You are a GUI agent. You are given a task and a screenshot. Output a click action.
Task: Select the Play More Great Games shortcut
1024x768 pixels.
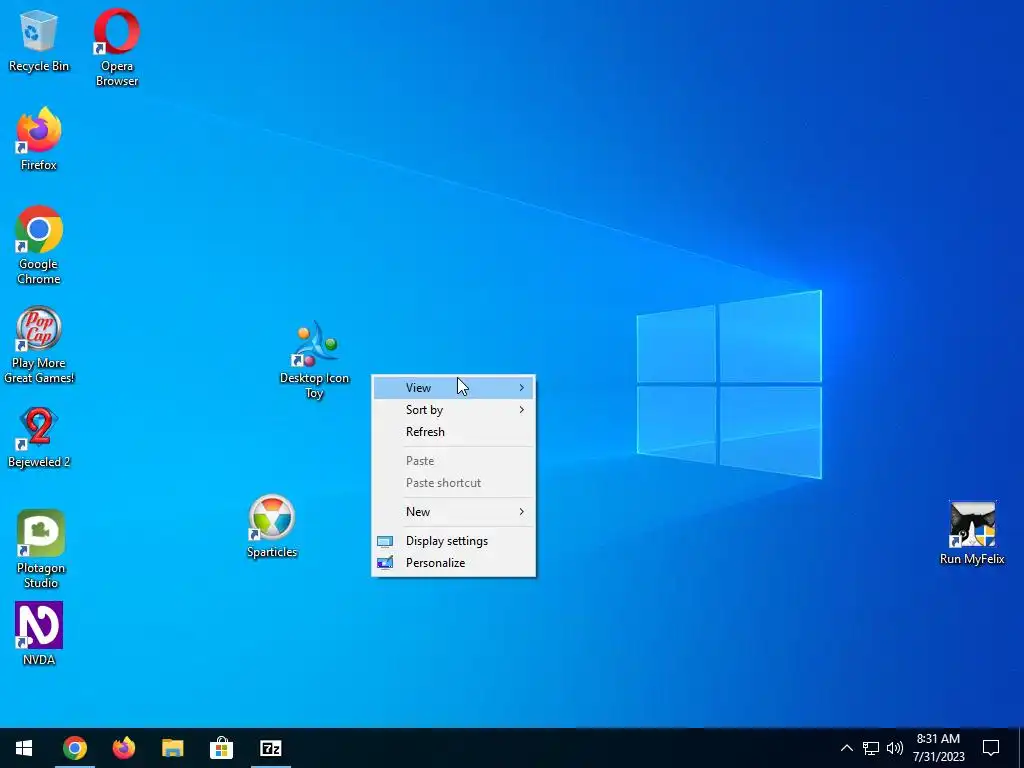pyautogui.click(x=39, y=345)
